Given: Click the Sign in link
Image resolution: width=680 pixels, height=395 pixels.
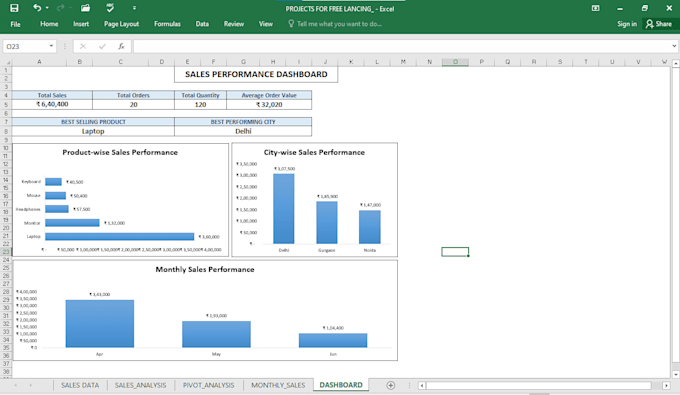Looking at the screenshot, I should 627,24.
